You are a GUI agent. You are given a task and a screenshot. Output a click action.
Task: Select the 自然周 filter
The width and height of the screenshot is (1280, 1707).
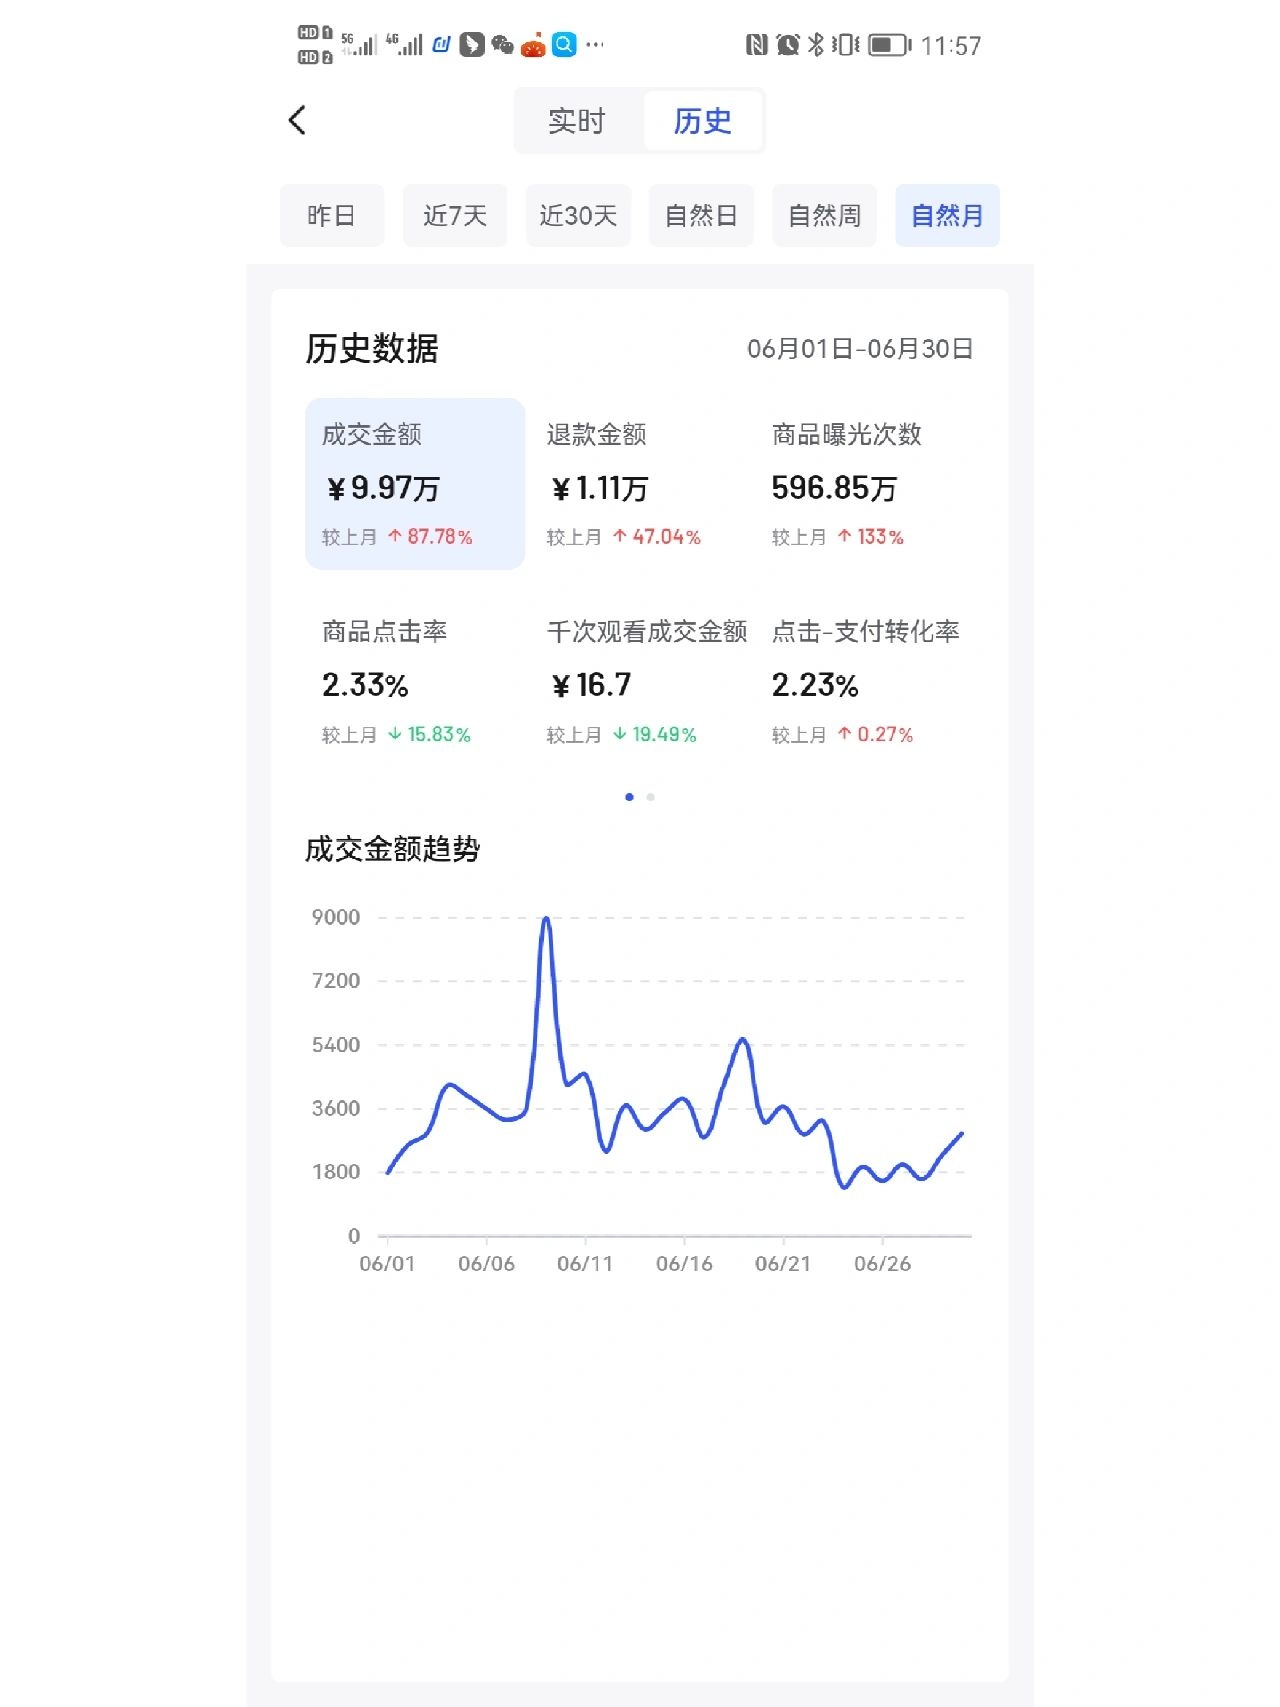824,215
